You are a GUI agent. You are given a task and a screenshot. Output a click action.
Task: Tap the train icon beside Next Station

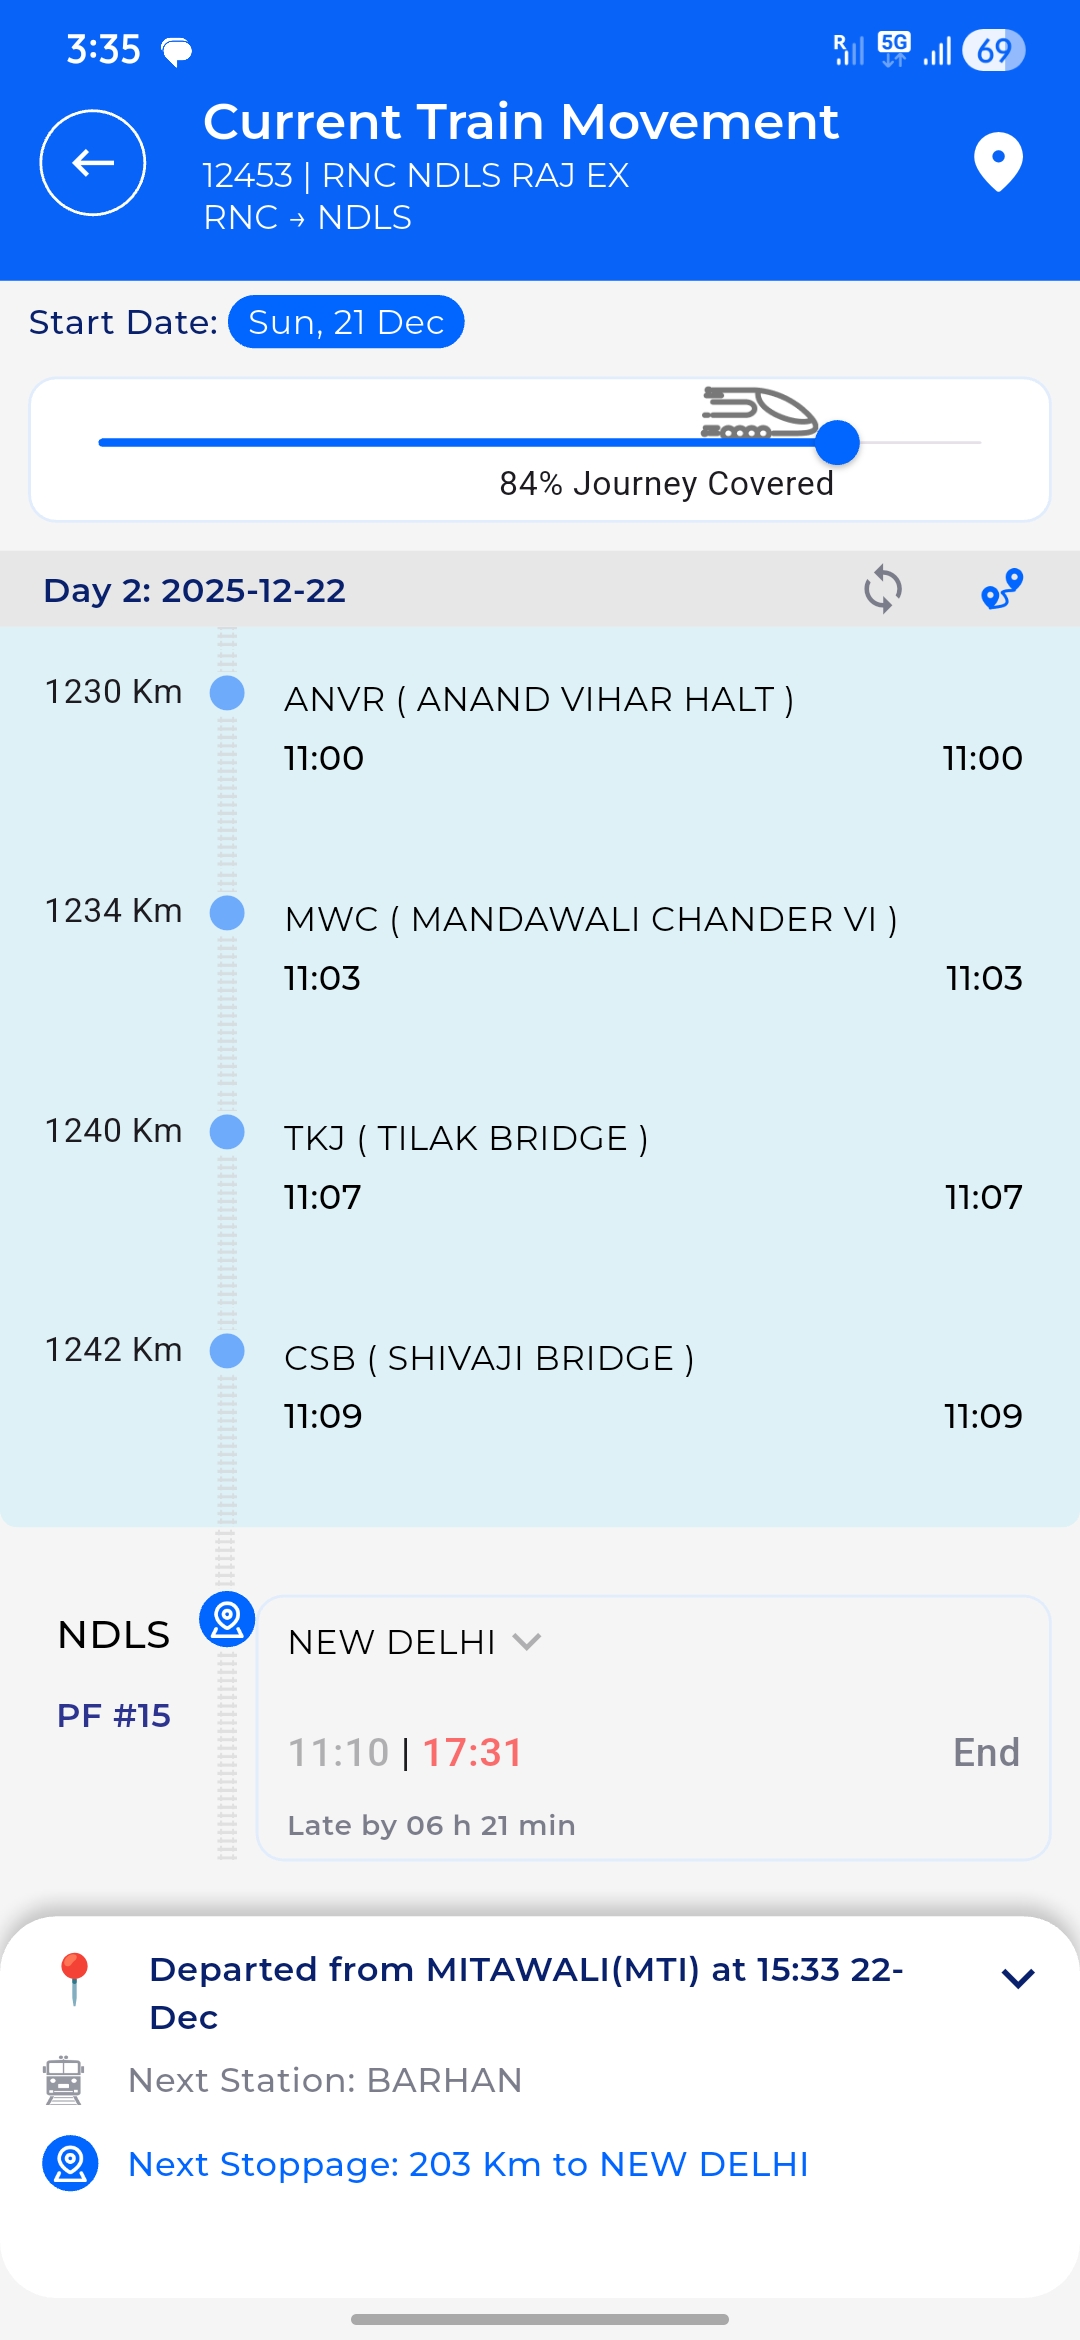click(x=64, y=2081)
